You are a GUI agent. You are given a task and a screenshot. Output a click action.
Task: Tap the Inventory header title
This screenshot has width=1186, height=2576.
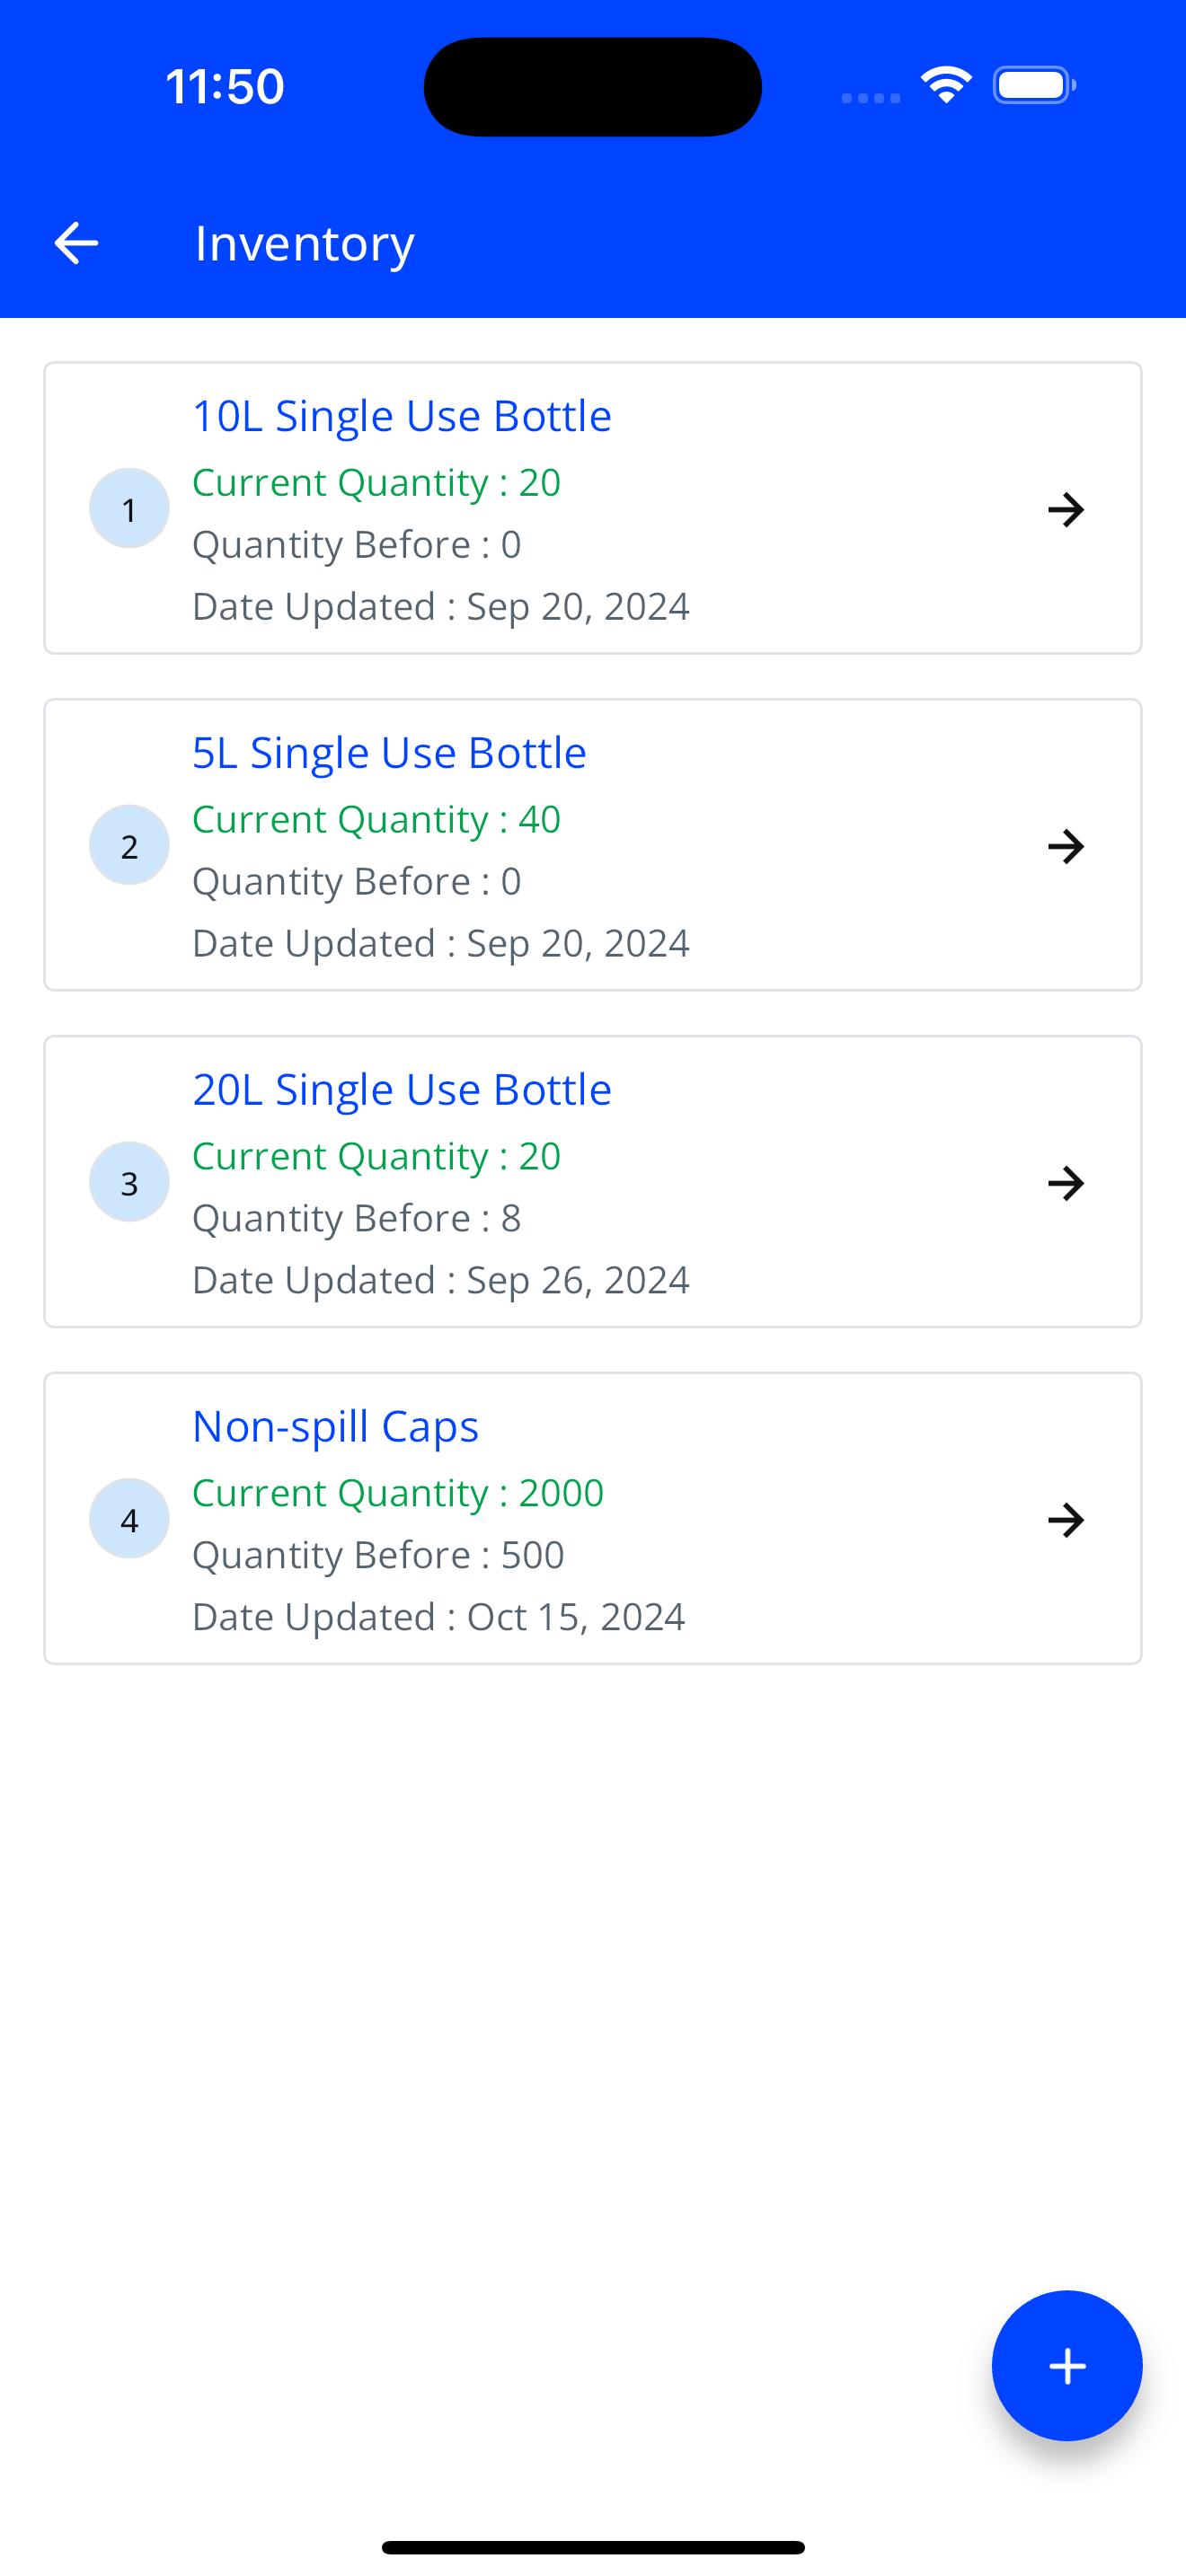click(x=304, y=243)
